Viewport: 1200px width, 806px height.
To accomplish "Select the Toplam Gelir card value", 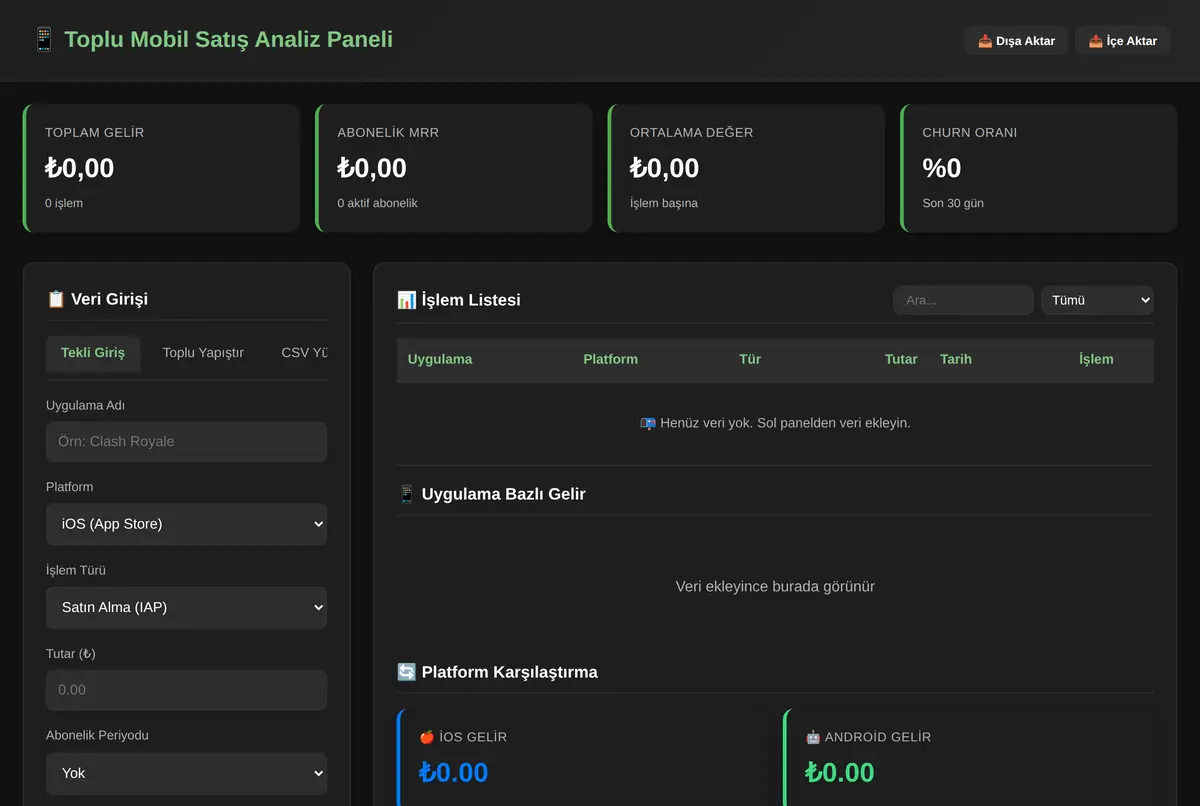I will [80, 168].
